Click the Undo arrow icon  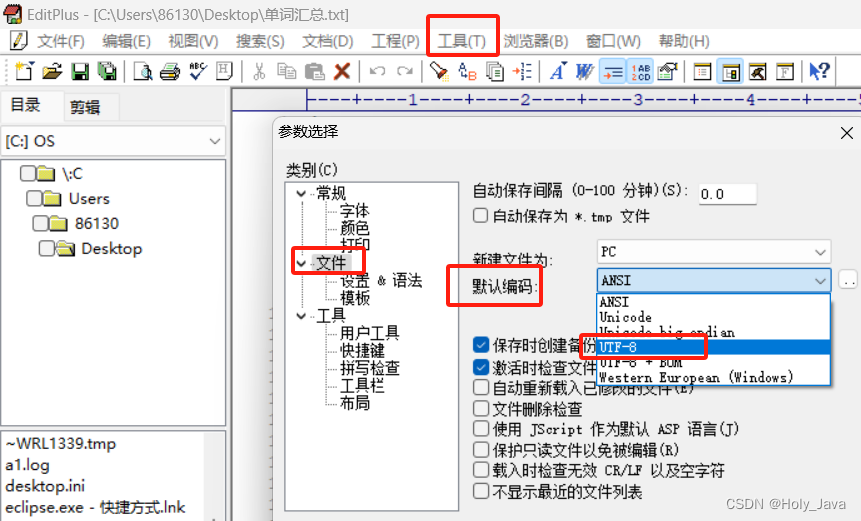(x=377, y=71)
